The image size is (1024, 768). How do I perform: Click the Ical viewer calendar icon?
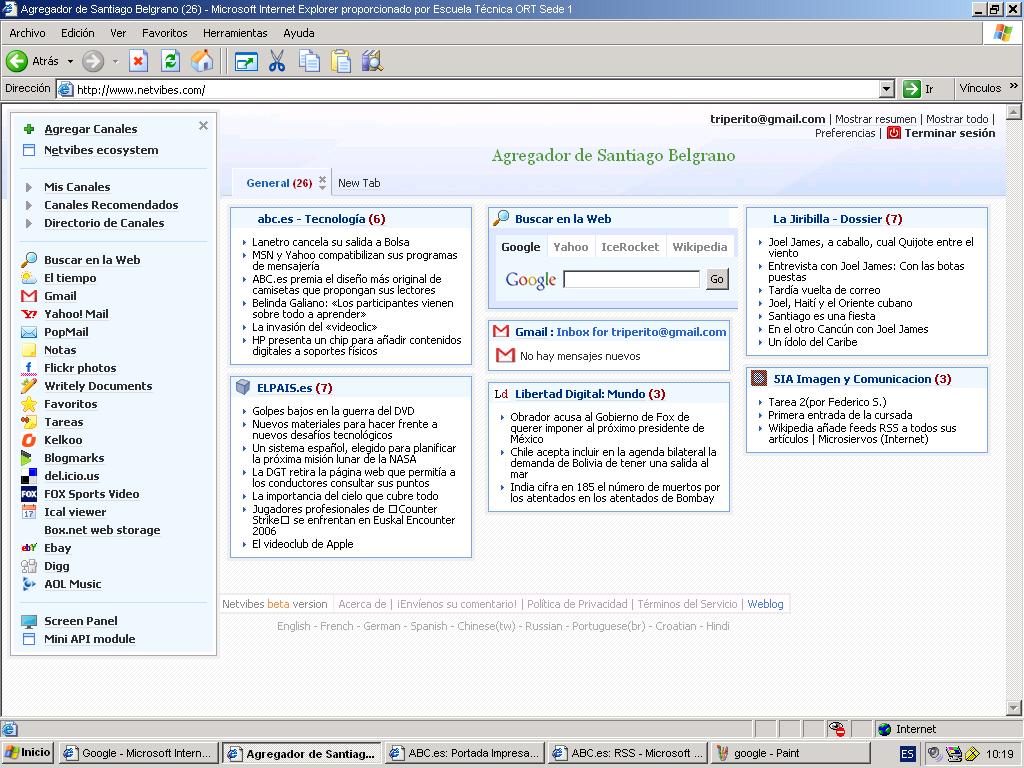pos(29,512)
